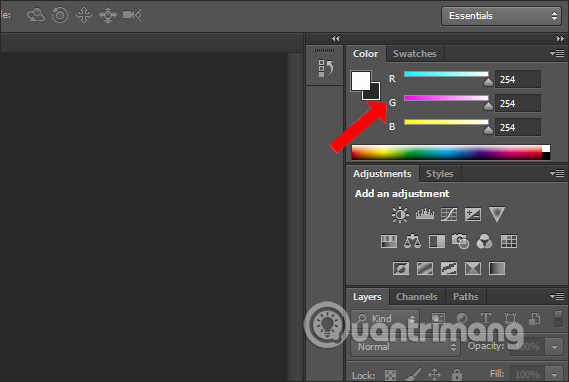Viewport: 569px width, 382px height.
Task: Add a Color Lookup adjustment
Action: pyautogui.click(x=509, y=241)
